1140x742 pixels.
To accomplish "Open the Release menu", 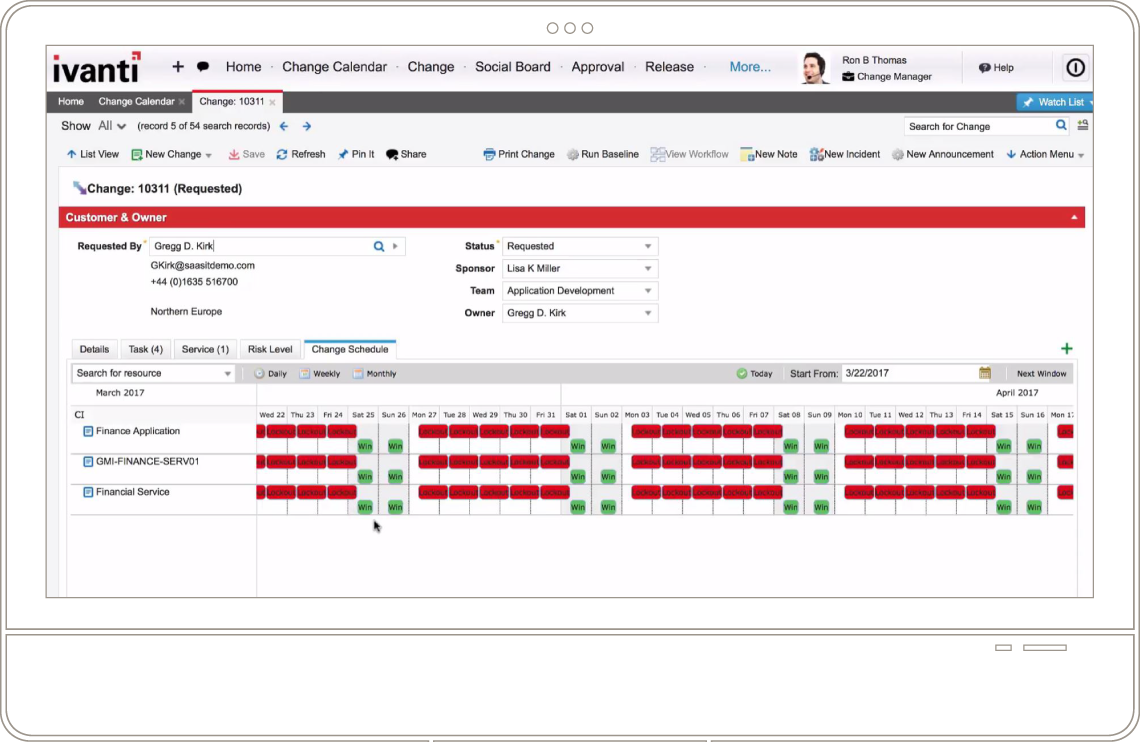I will coord(670,67).
